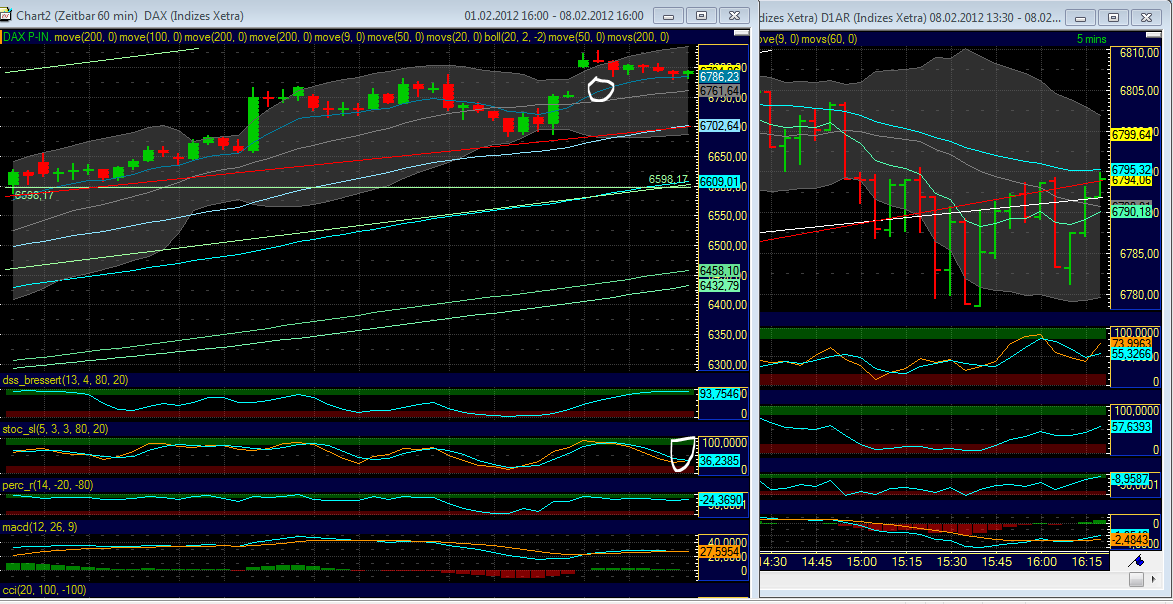Click the right scroll arrow below the 5-minute chart
1173x604 pixels.
click(x=1153, y=580)
